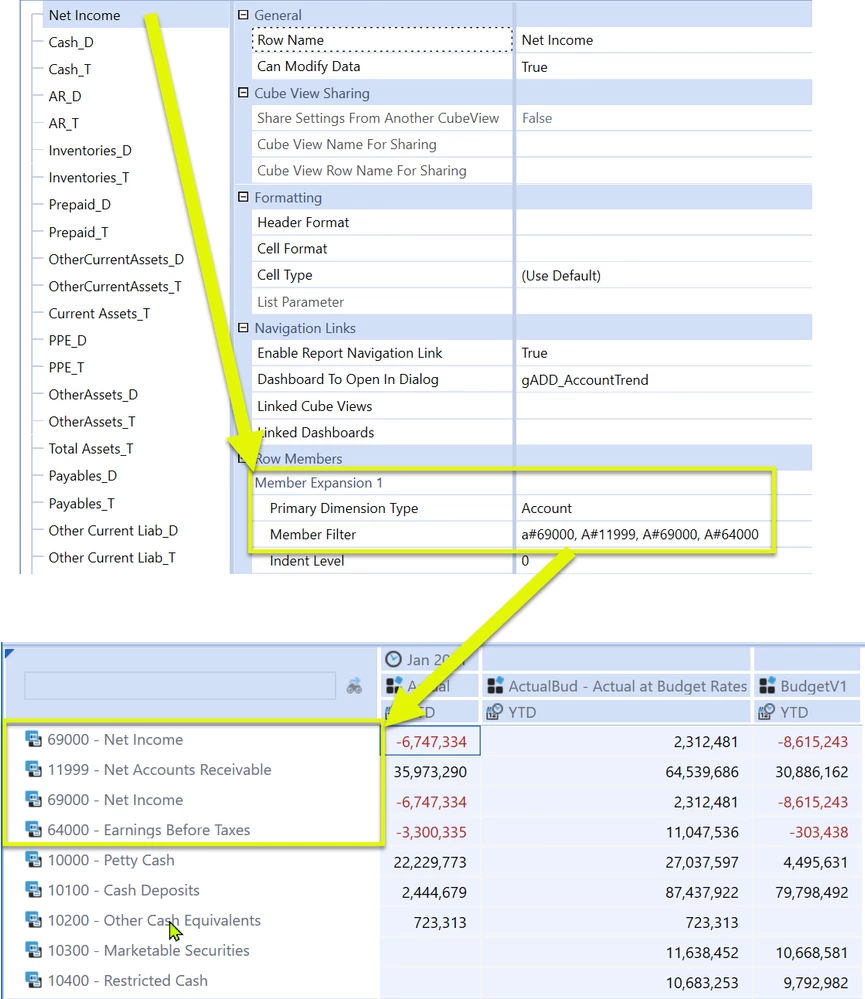The width and height of the screenshot is (865, 999).
Task: Select OtherAssets_D row
Action: pos(93,394)
